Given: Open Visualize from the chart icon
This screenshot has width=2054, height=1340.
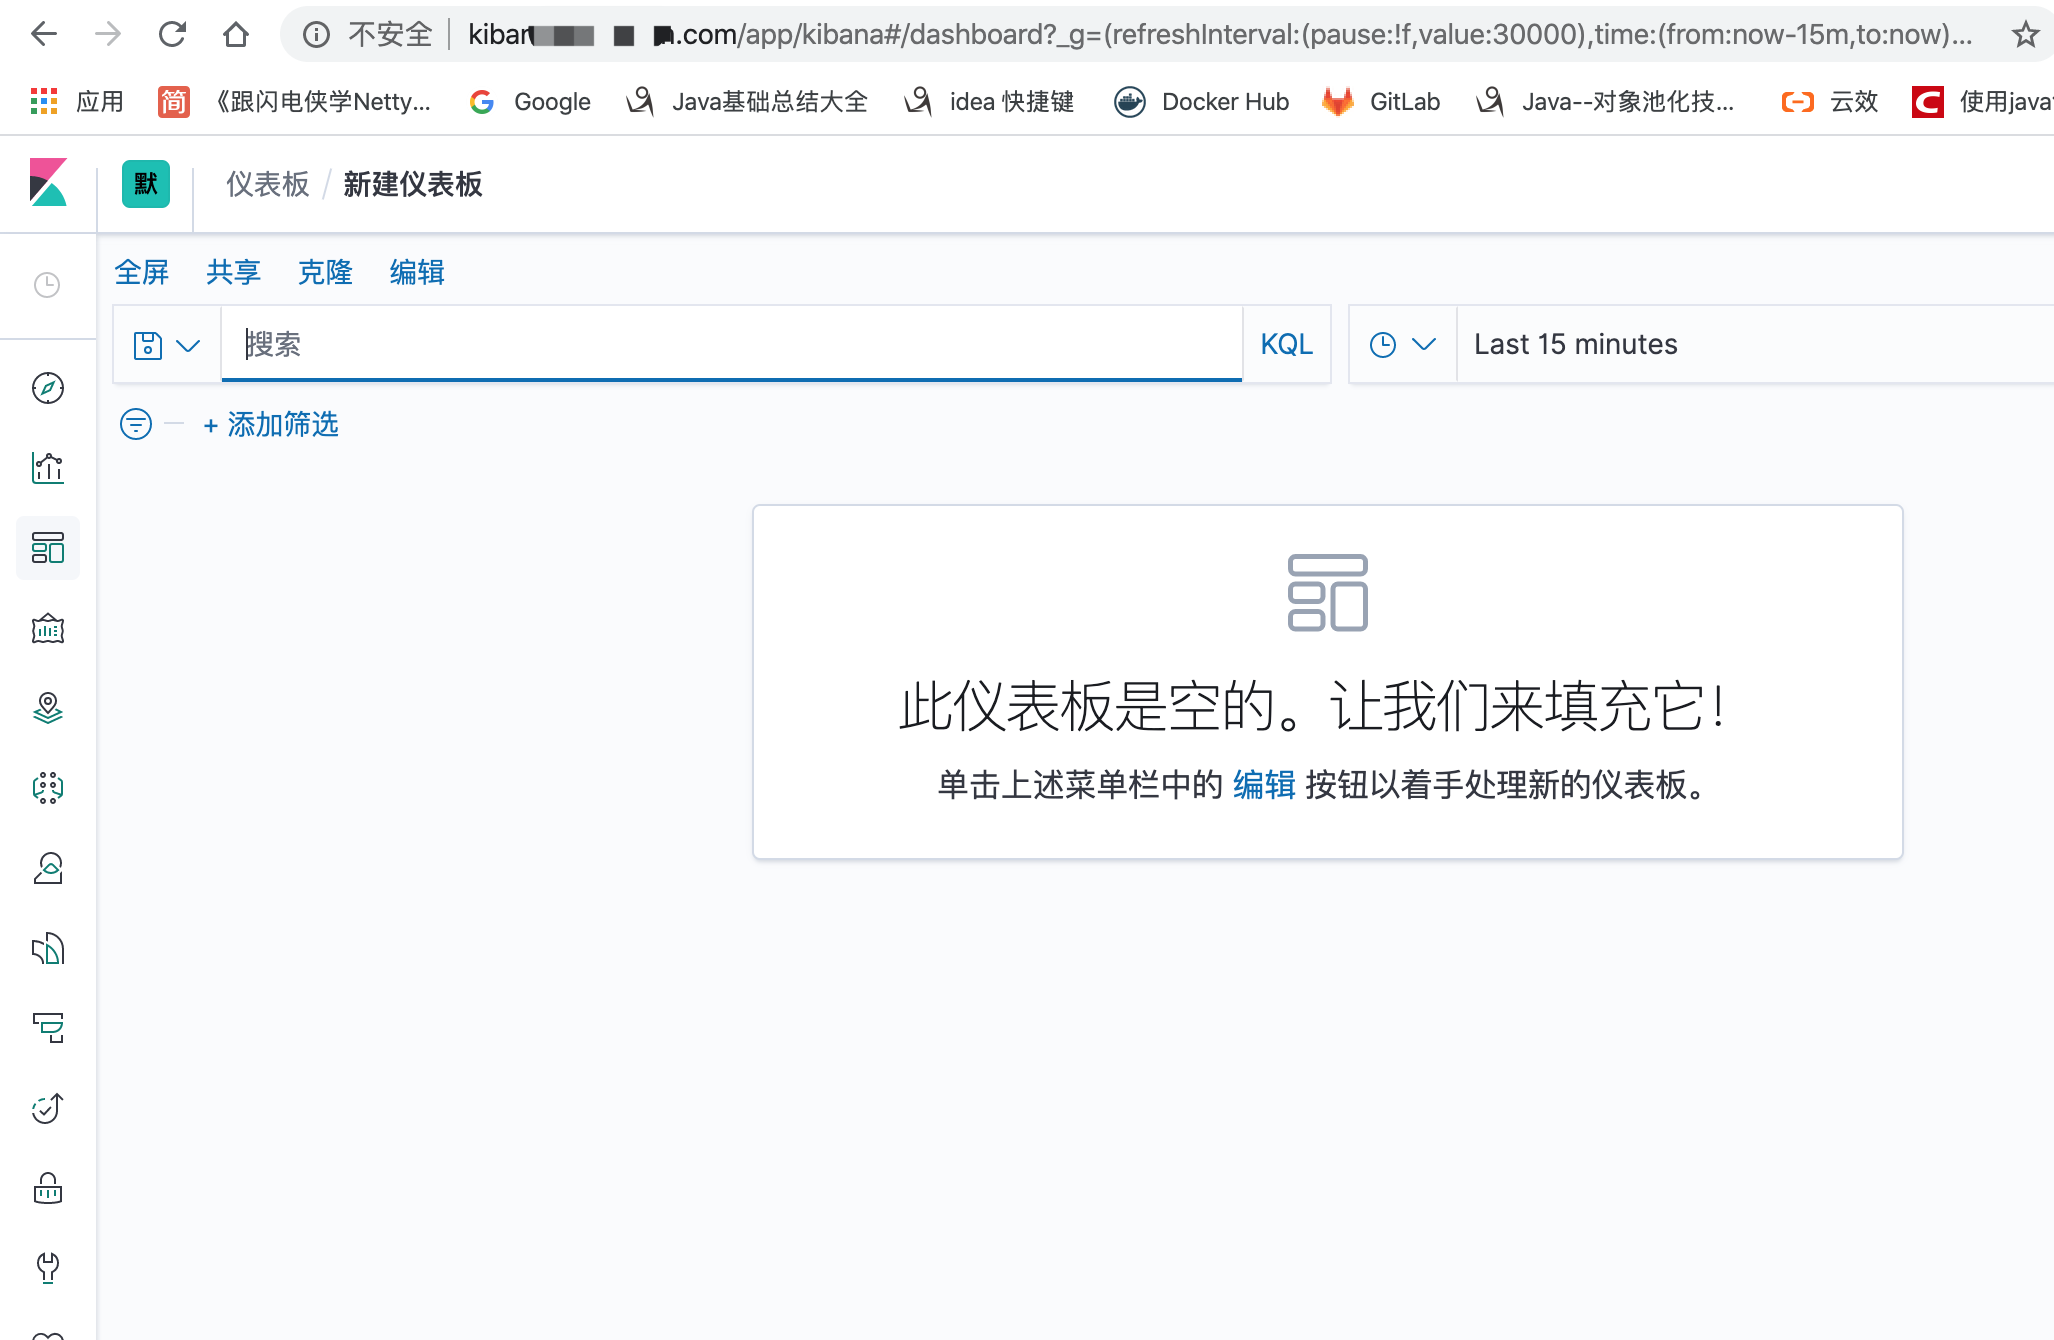Looking at the screenshot, I should coord(48,468).
